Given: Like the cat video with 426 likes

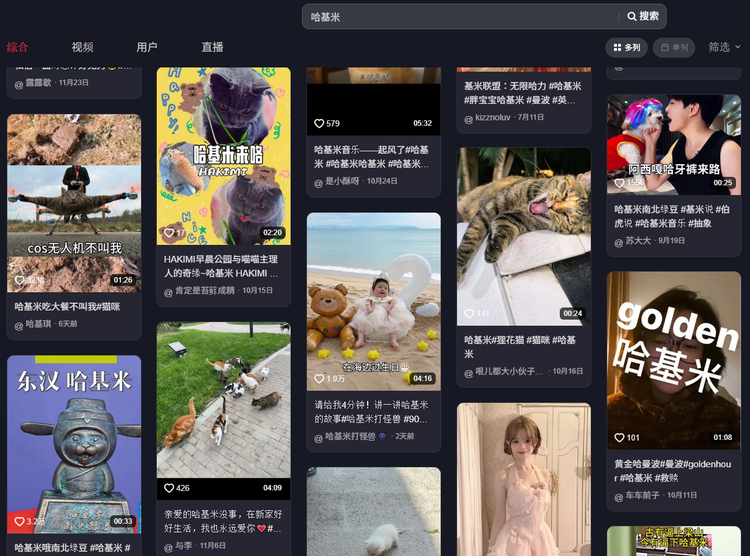Looking at the screenshot, I should (169, 488).
